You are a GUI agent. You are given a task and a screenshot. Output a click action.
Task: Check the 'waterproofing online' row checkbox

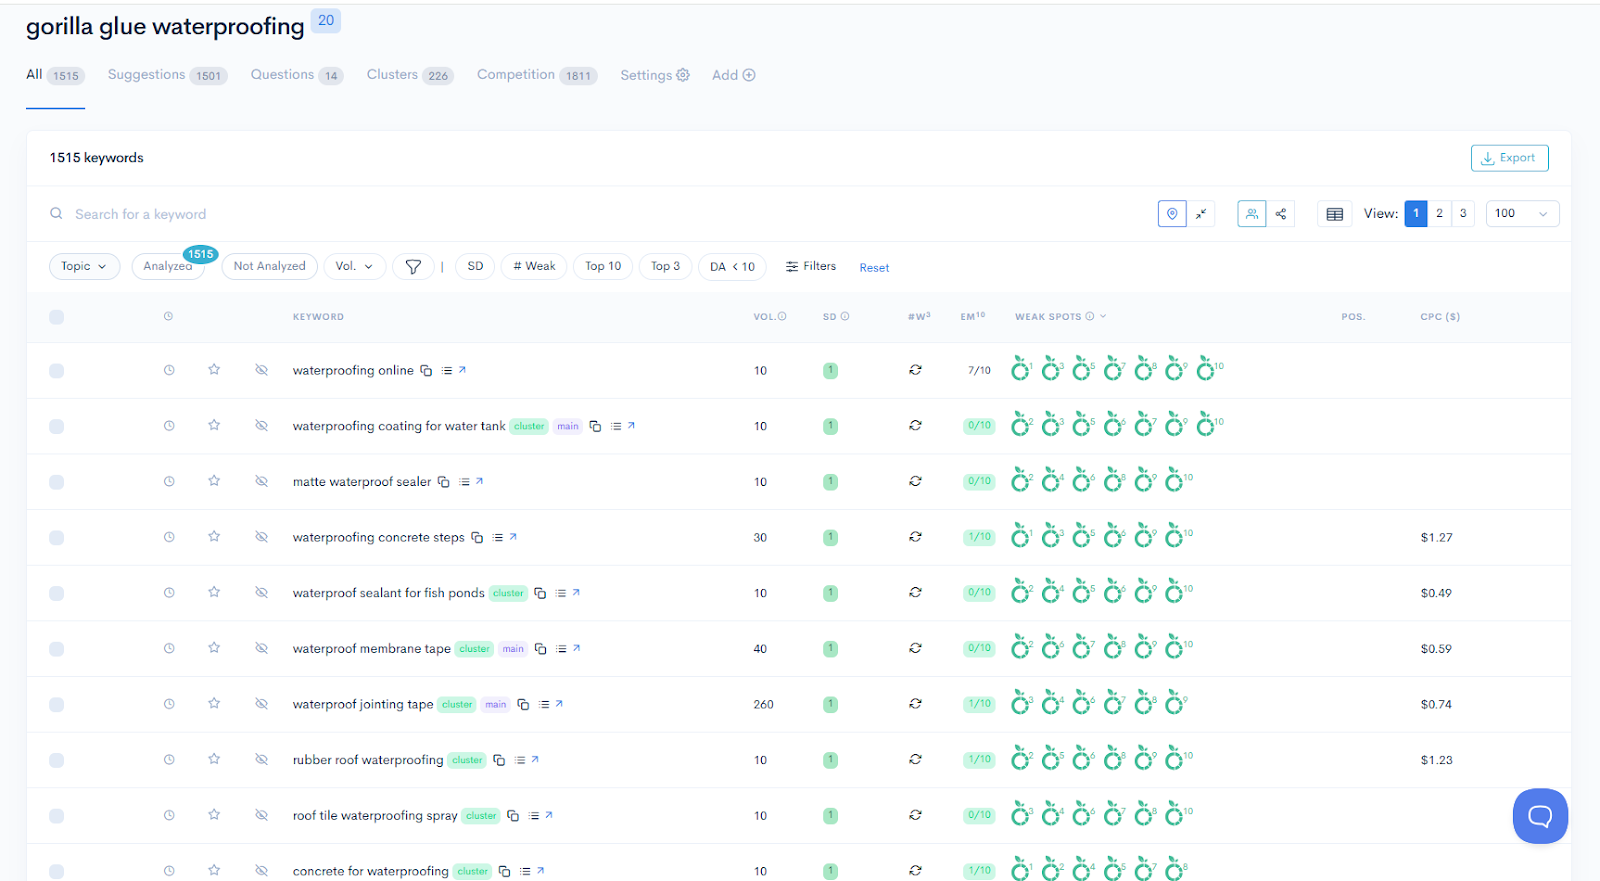point(56,371)
